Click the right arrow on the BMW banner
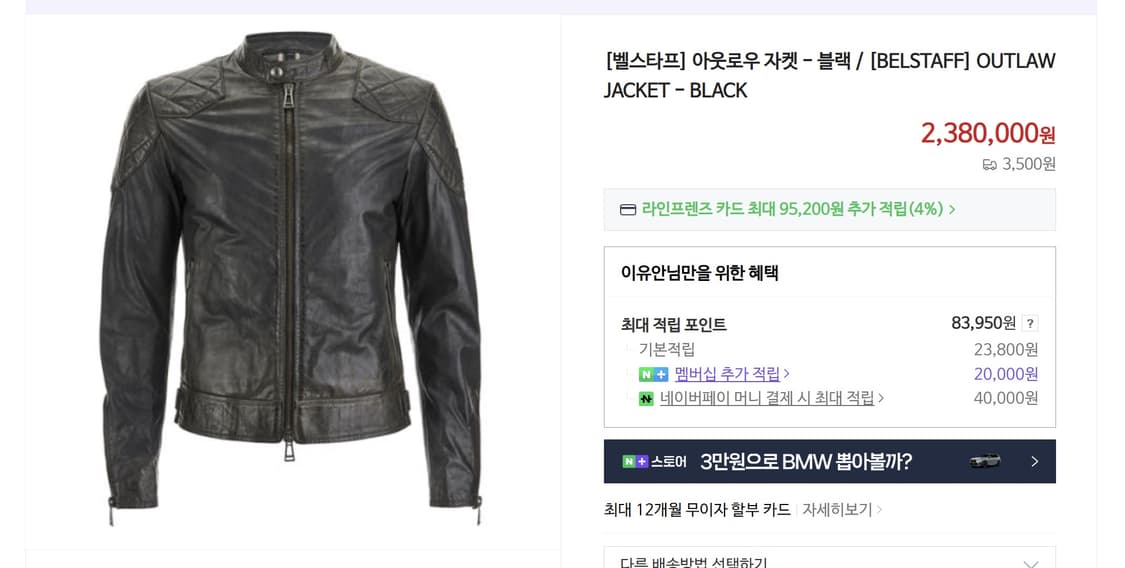This screenshot has width=1125, height=568. pos(1034,462)
